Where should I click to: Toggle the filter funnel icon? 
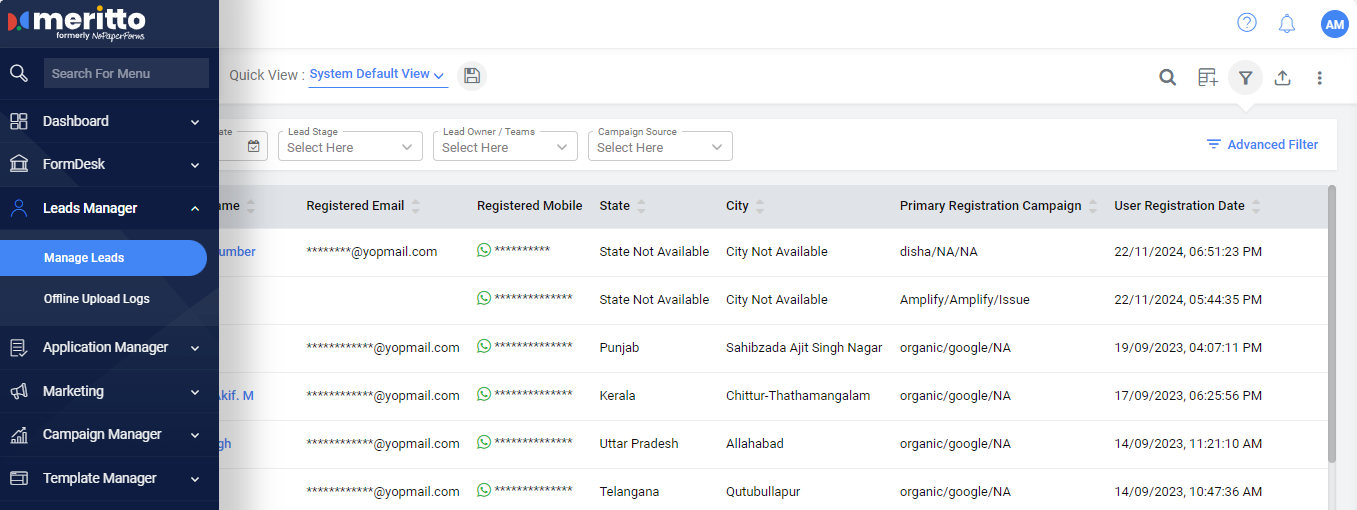pyautogui.click(x=1245, y=77)
